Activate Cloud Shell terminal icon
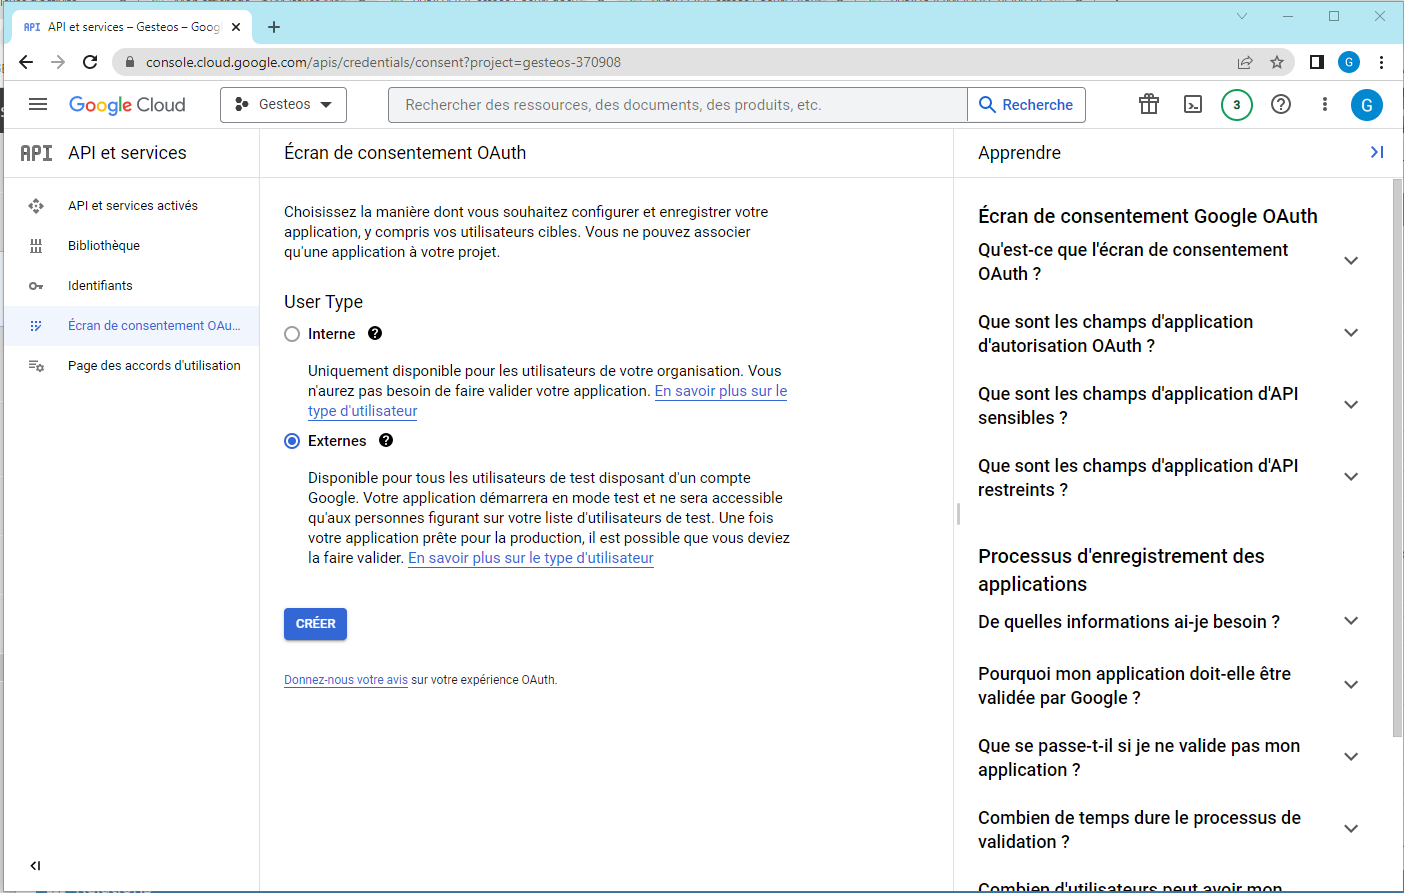Screen dimensions: 1404x893 pyautogui.click(x=1193, y=104)
